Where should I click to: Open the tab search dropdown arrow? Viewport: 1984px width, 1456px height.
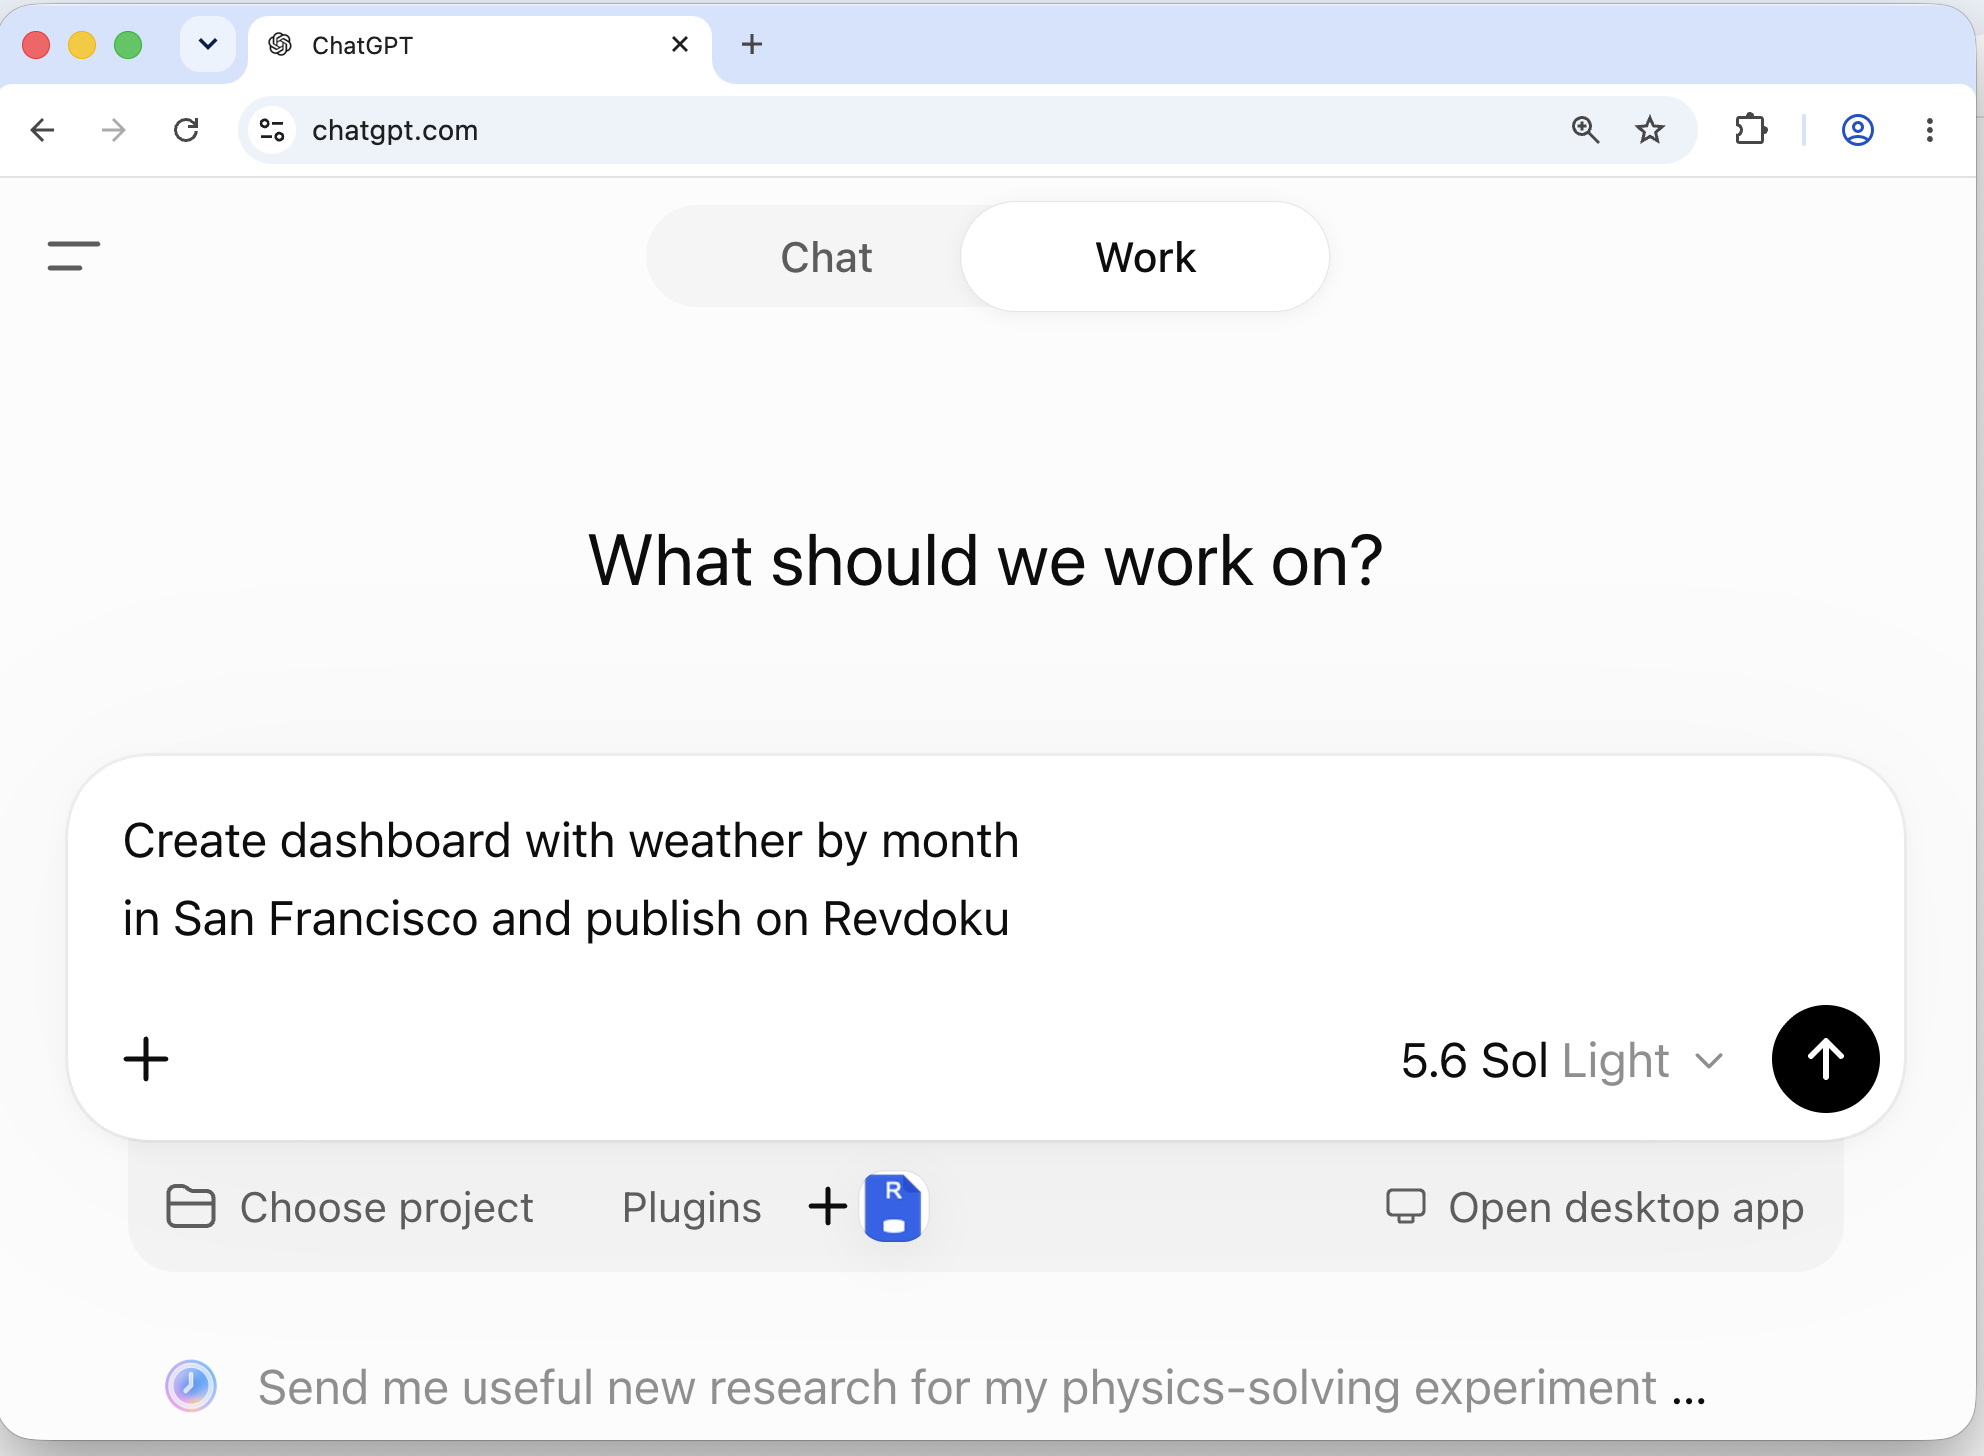click(x=208, y=45)
